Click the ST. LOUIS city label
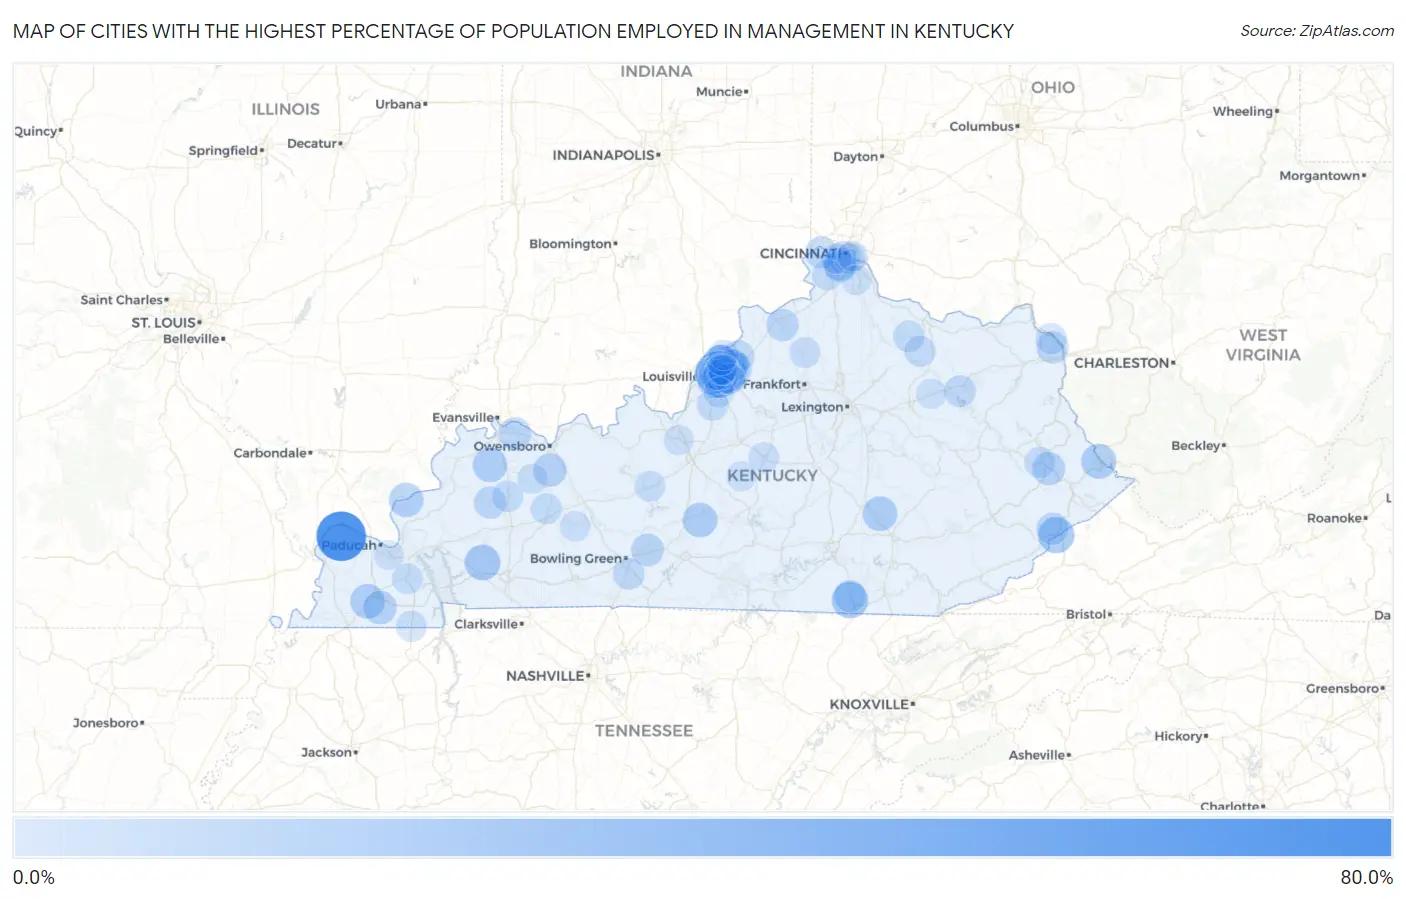 coord(164,322)
